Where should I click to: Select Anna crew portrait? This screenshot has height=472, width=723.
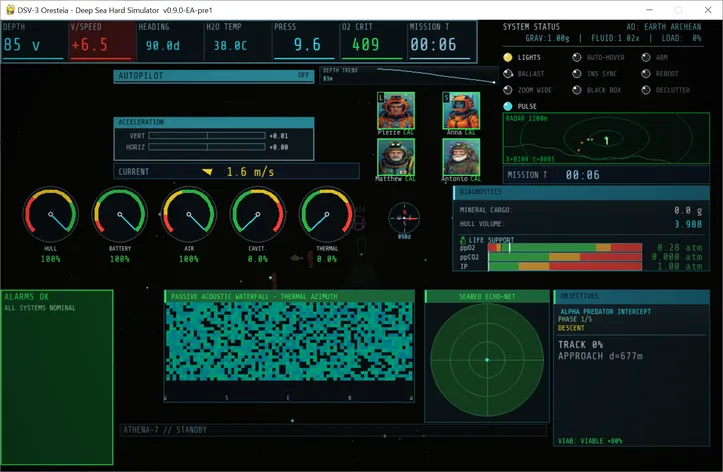(461, 110)
